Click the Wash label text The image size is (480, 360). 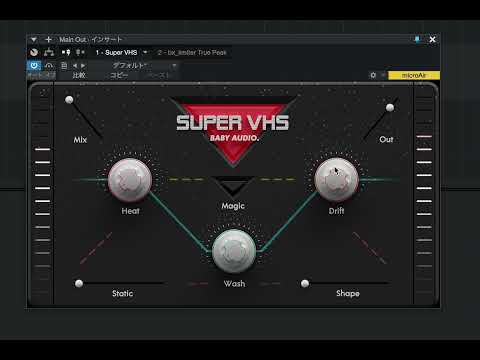(x=234, y=284)
